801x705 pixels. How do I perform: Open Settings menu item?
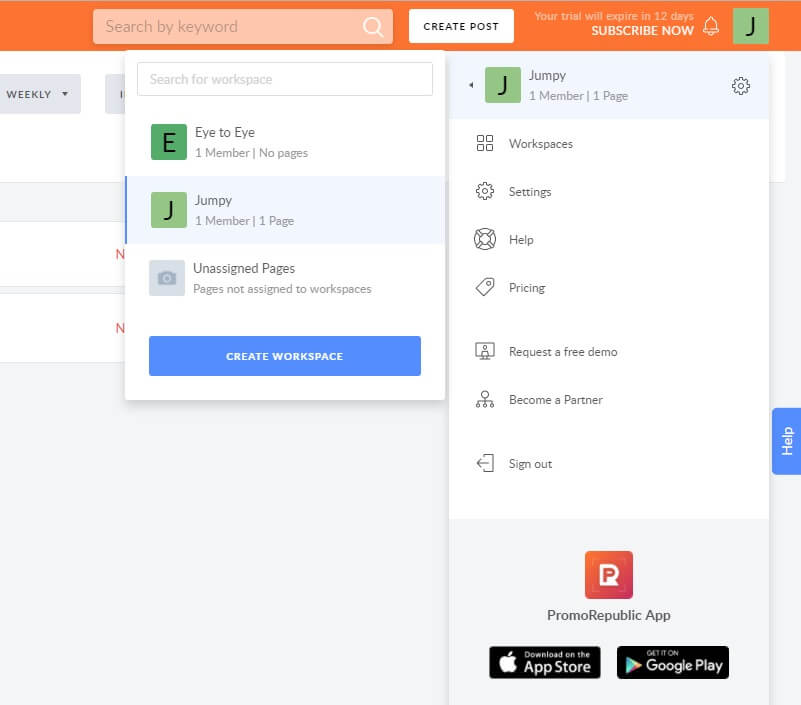[x=529, y=192]
